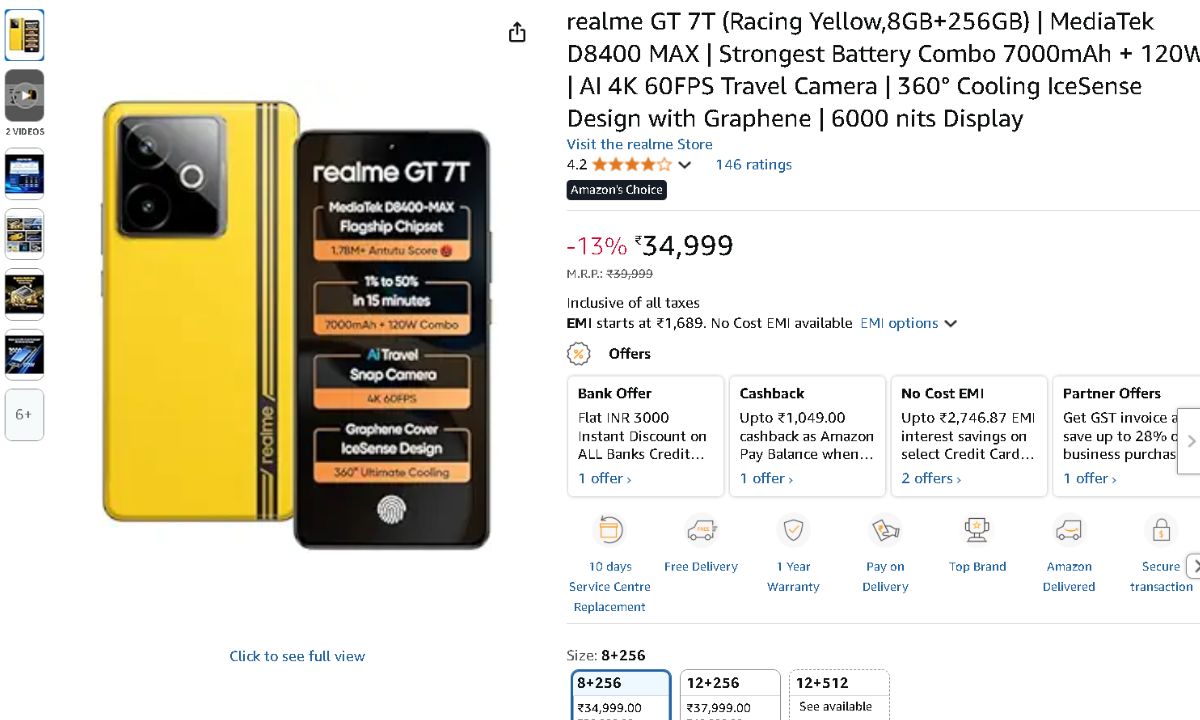Image resolution: width=1200 pixels, height=720 pixels.
Task: Visit the realme Store link
Action: 639,144
